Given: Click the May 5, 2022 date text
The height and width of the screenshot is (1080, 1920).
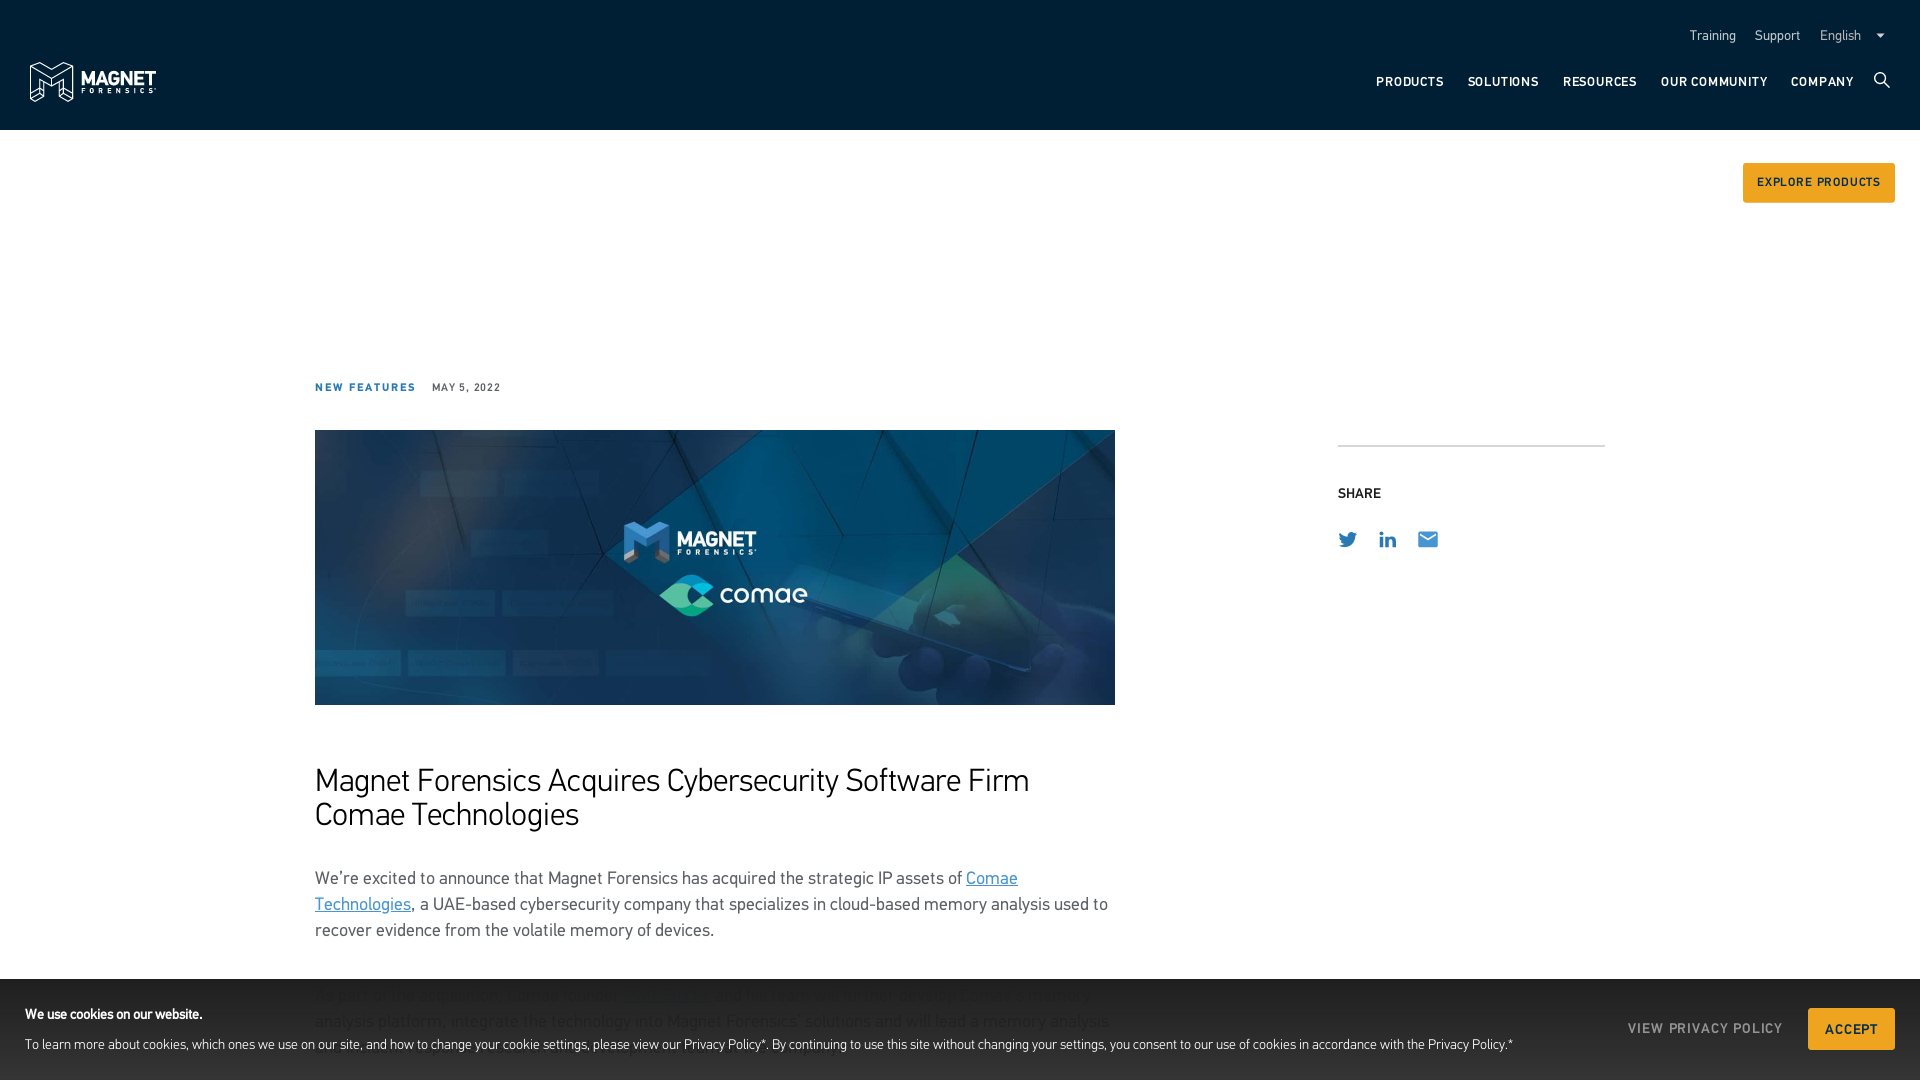Looking at the screenshot, I should [466, 388].
